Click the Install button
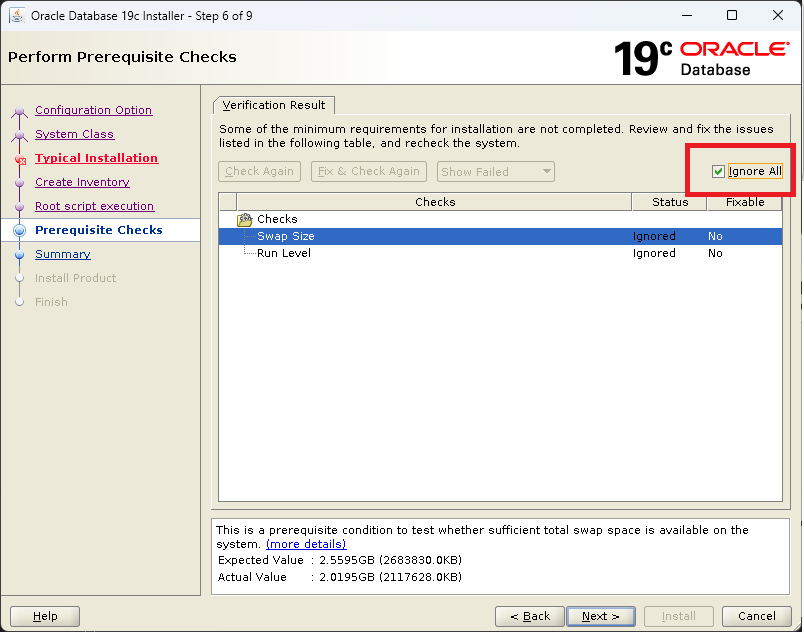 pyautogui.click(x=678, y=616)
